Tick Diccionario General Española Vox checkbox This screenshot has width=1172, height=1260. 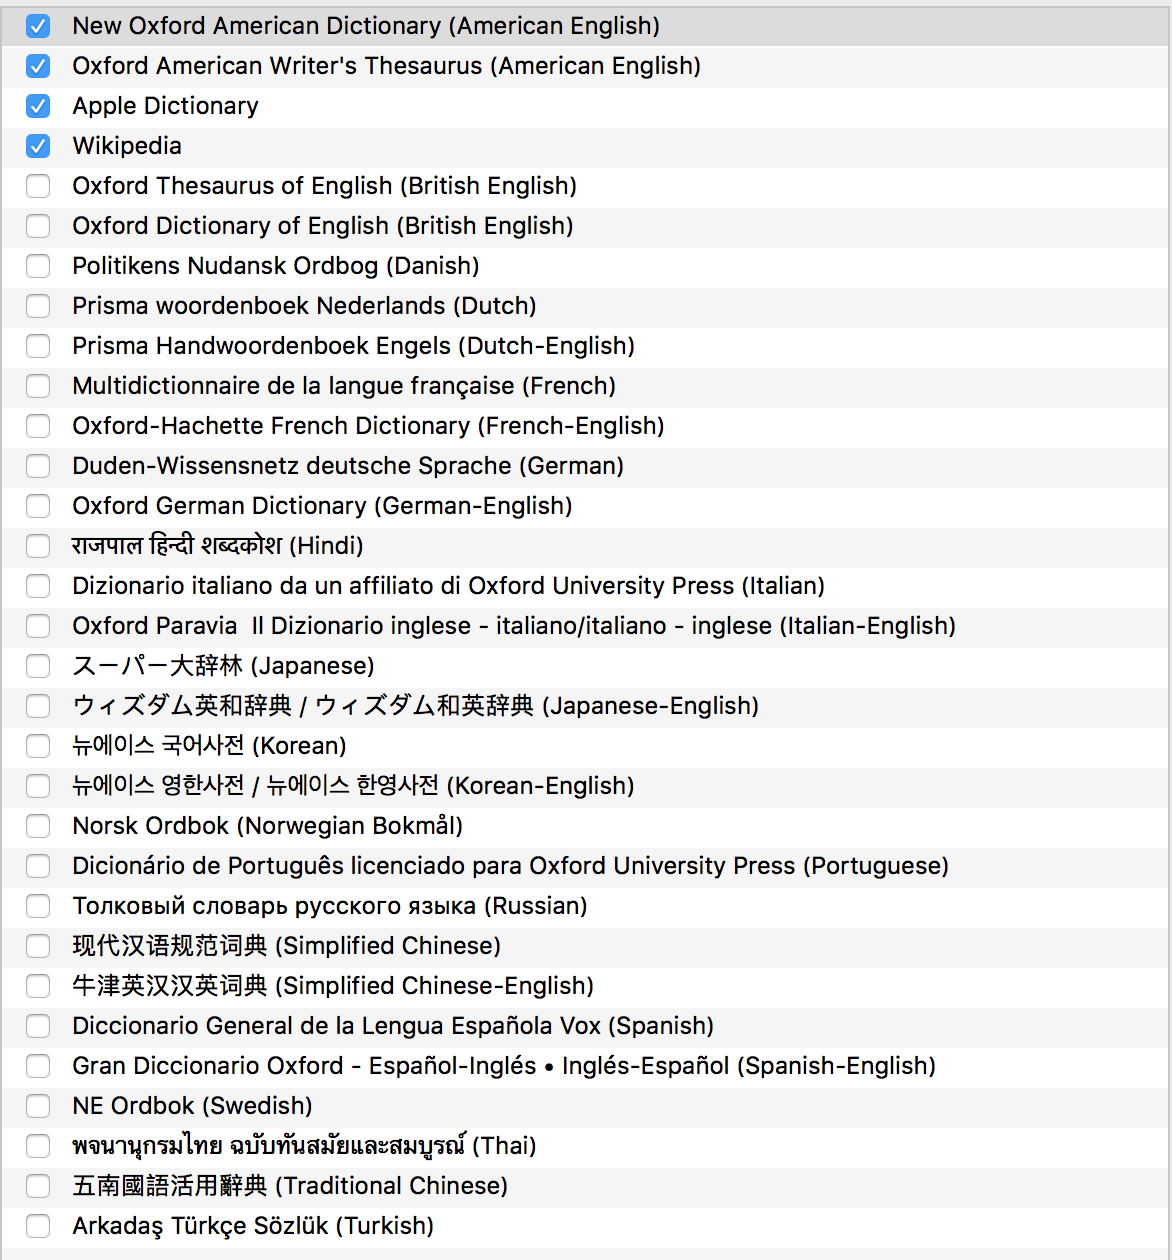tap(38, 1026)
